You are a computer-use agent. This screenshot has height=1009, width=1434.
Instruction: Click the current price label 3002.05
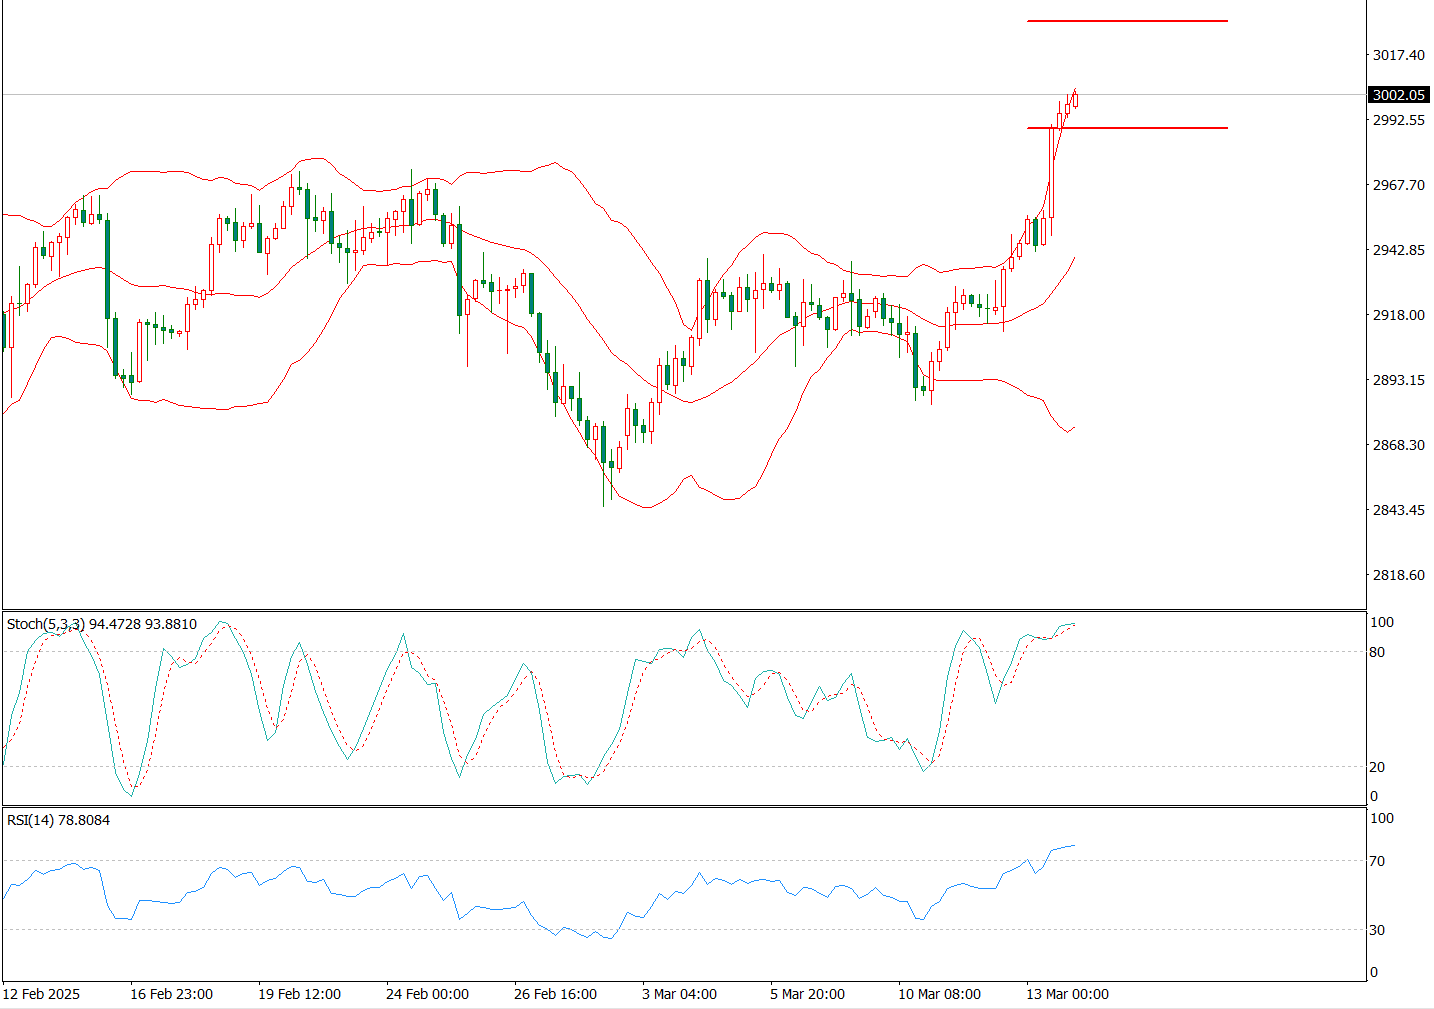[x=1398, y=95]
